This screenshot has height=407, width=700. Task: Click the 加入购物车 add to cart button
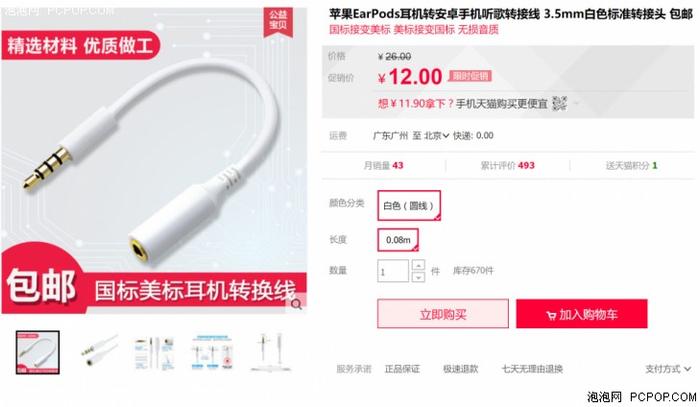click(x=582, y=314)
